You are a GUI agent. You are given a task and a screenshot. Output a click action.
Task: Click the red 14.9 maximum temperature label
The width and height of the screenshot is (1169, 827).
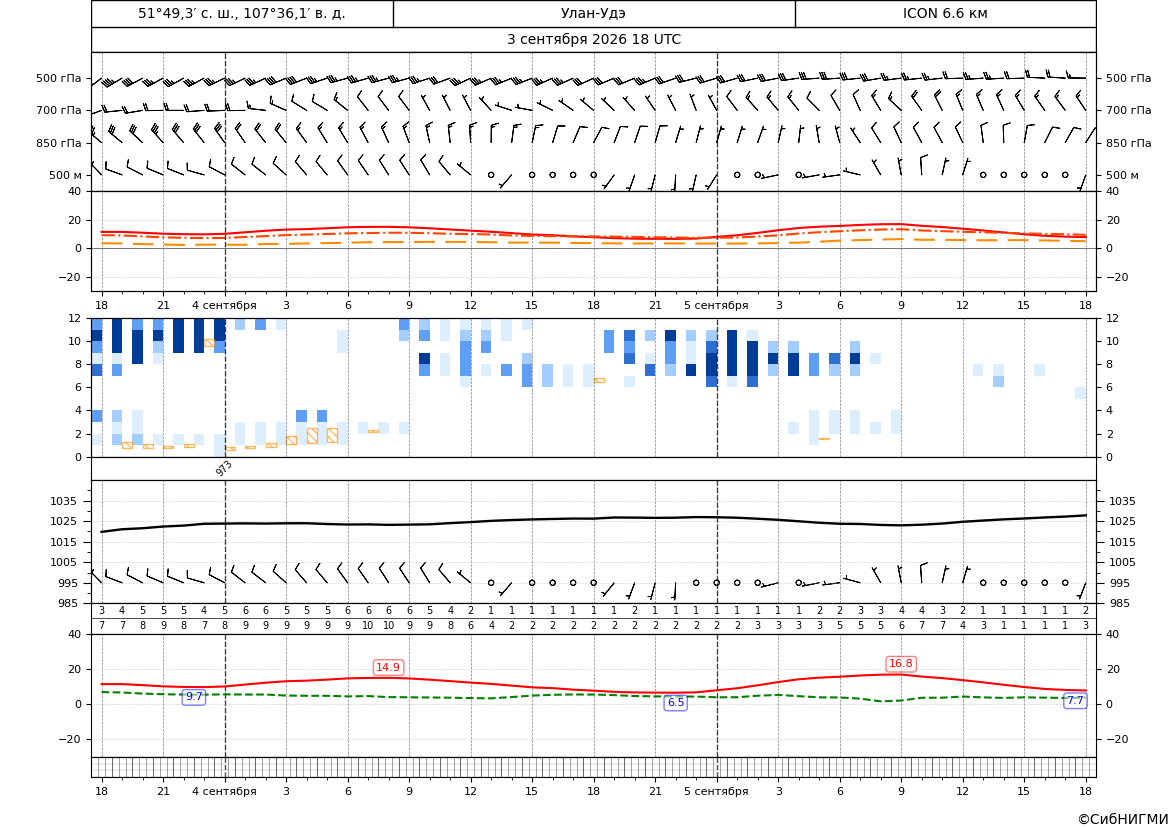[388, 667]
